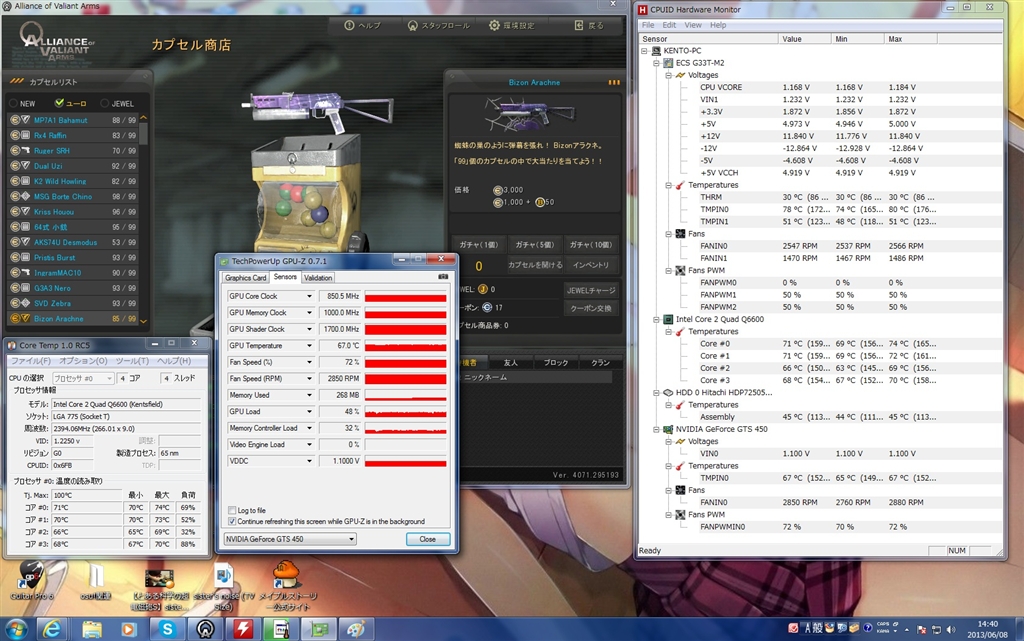Image resolution: width=1024 pixels, height=641 pixels.
Task: Open オプション(O) menu in Core Temp
Action: [x=83, y=361]
